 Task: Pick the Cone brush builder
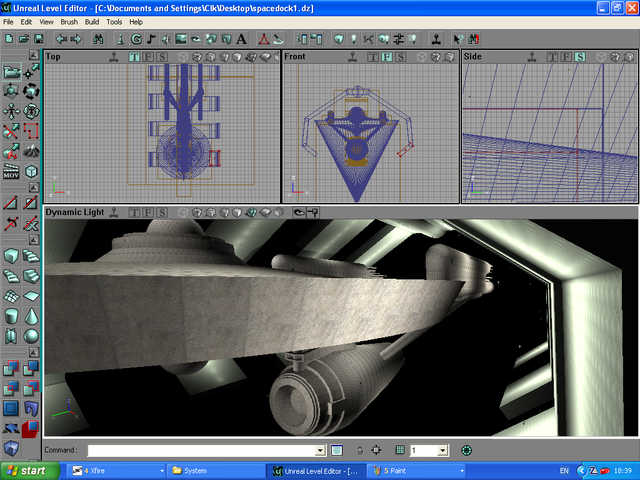coord(32,316)
